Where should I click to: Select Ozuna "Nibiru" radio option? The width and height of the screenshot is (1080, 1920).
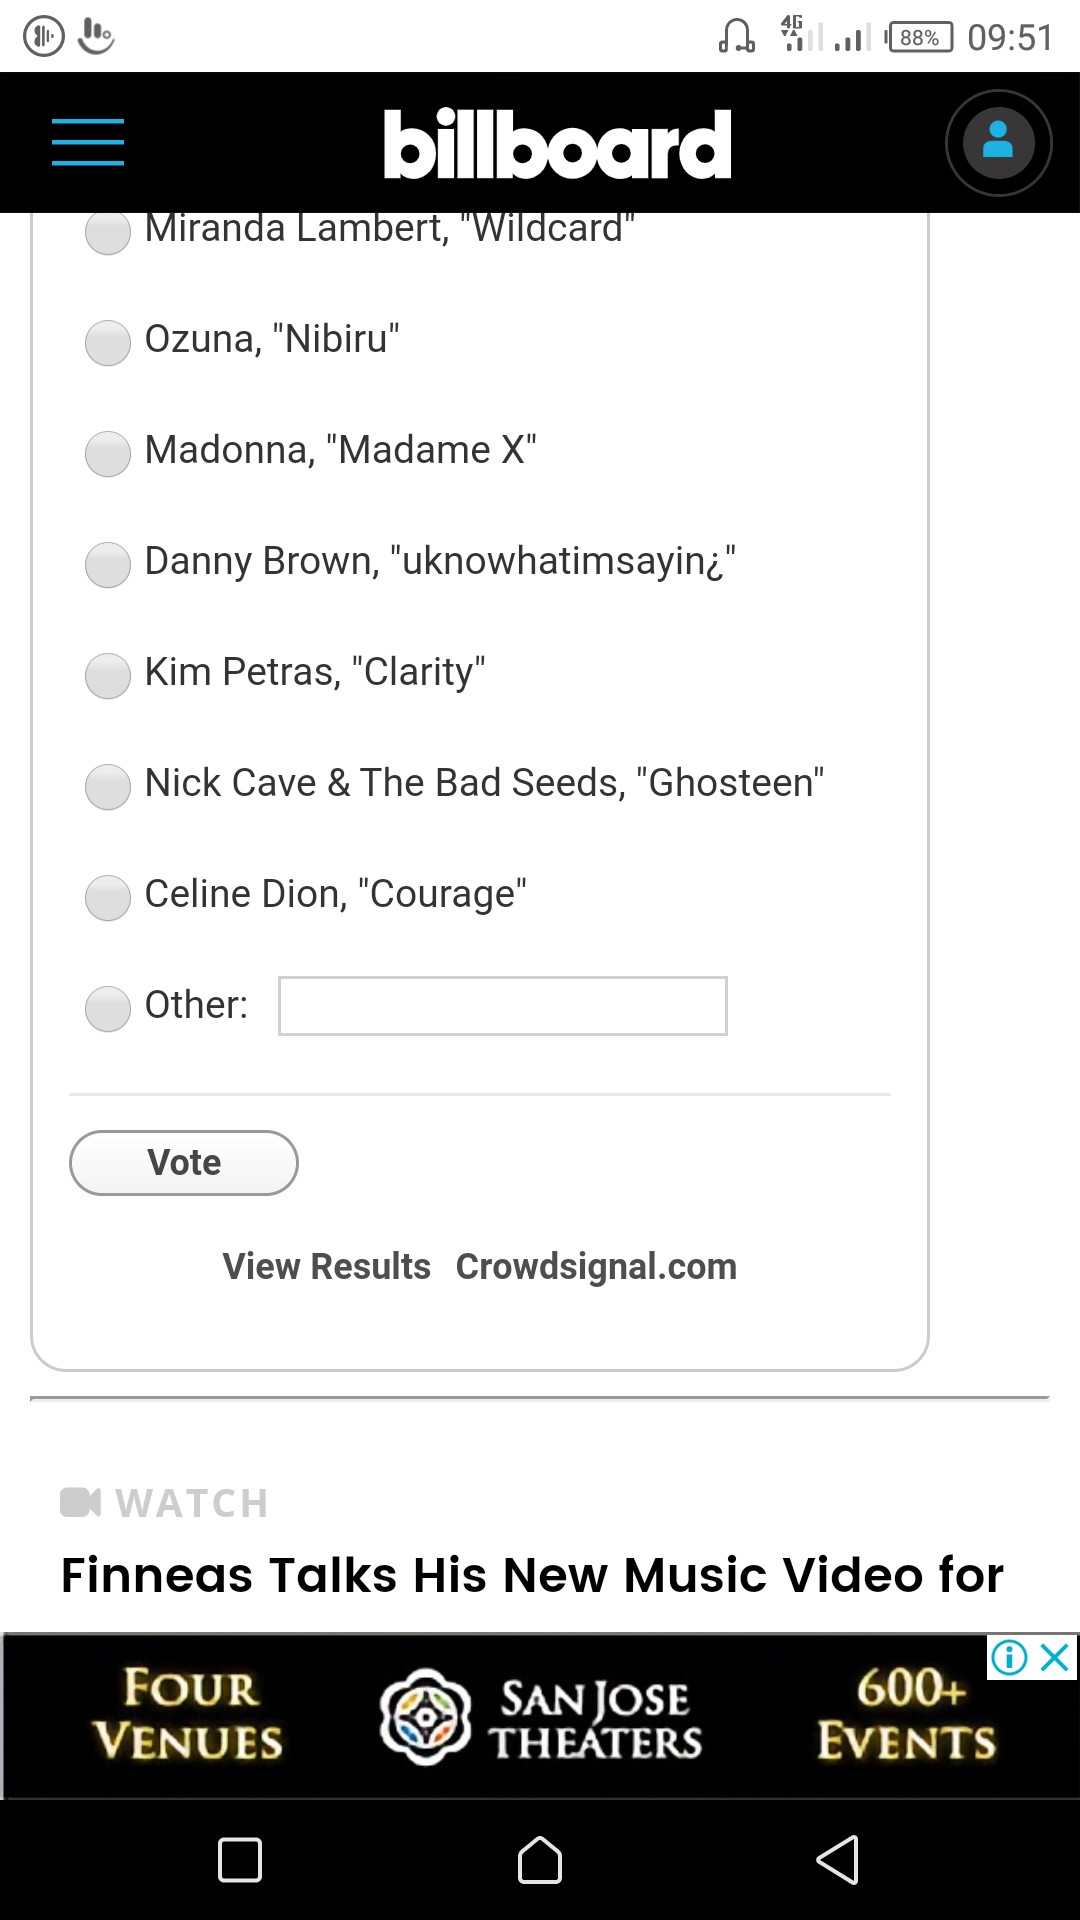108,342
